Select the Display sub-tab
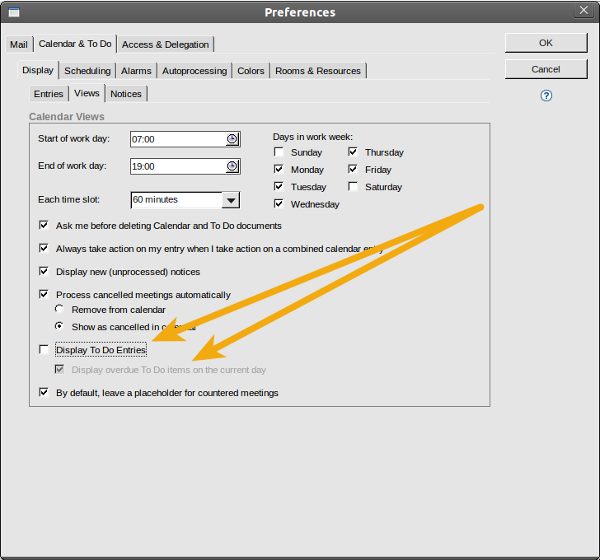 click(38, 70)
